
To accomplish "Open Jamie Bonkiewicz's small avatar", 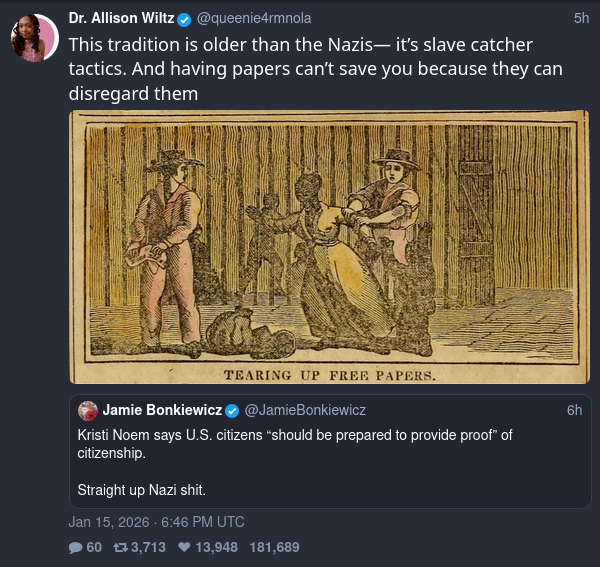I will pyautogui.click(x=88, y=411).
